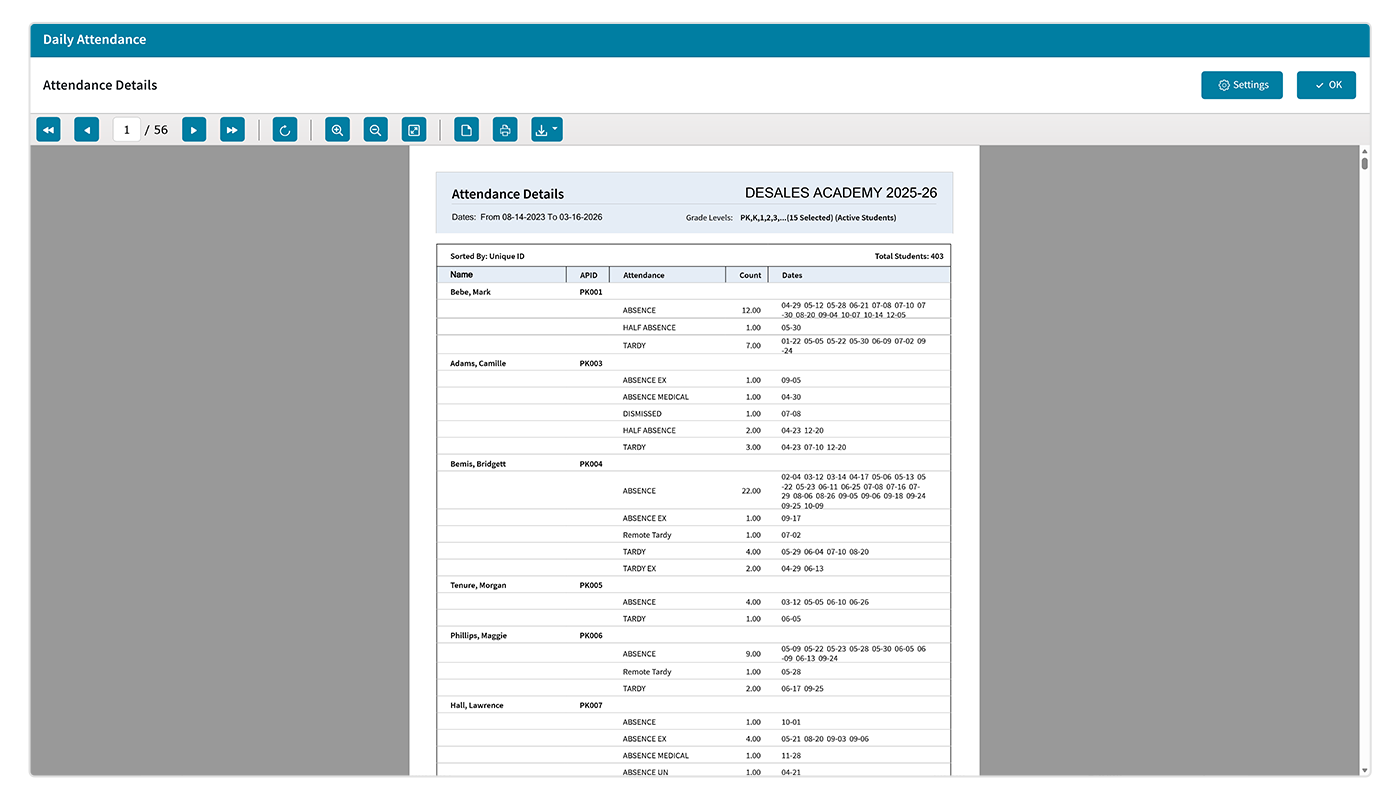Viewport: 1400px width, 800px height.
Task: Confirm with the OK button
Action: [x=1326, y=85]
